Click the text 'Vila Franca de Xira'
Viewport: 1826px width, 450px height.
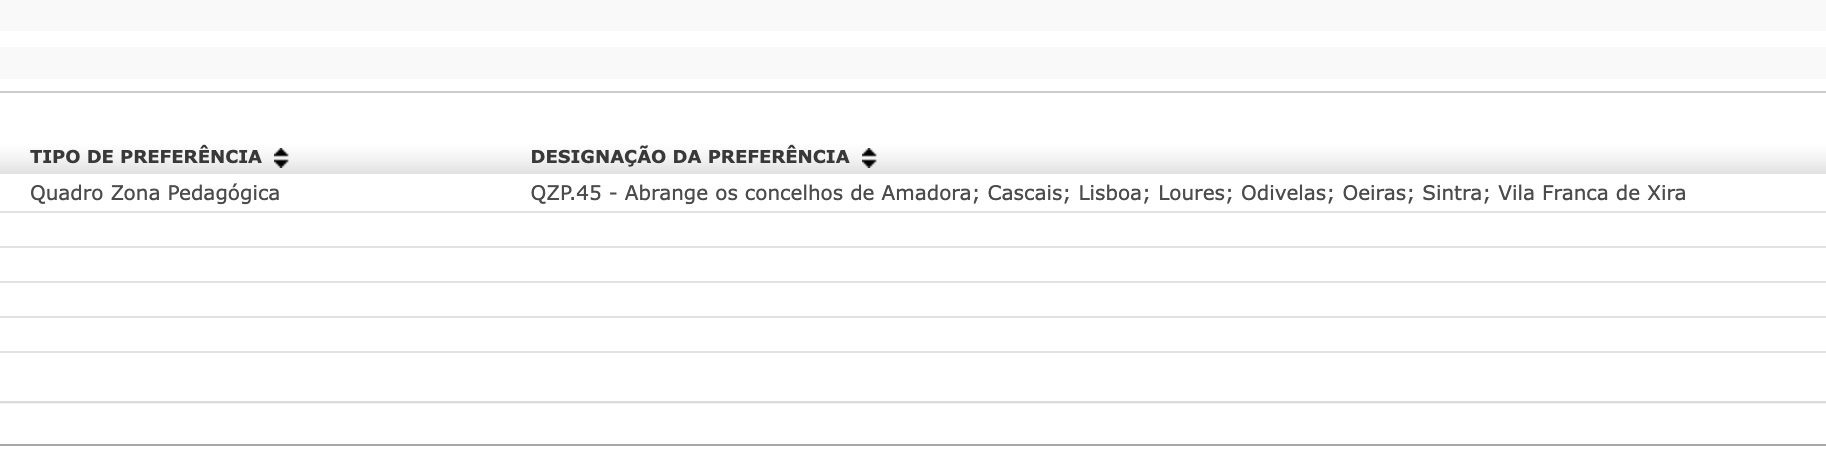tap(1591, 193)
